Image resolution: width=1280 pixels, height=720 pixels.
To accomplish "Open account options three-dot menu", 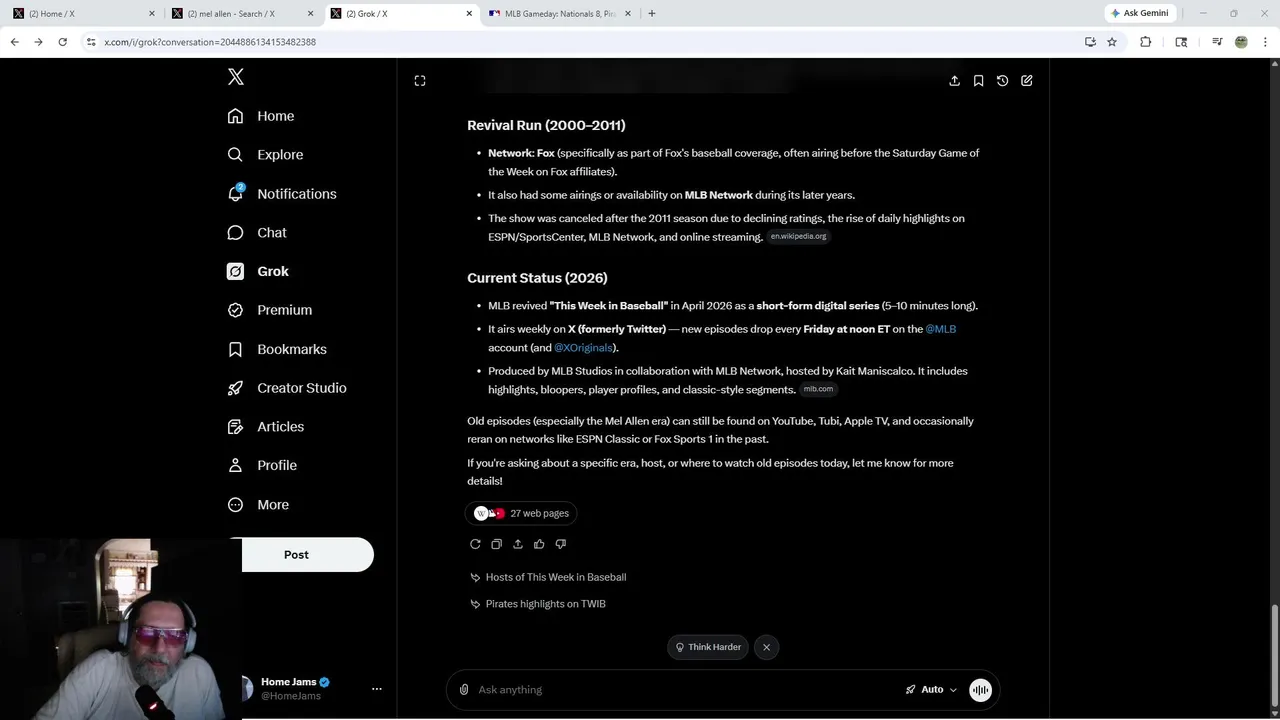I will pyautogui.click(x=377, y=689).
